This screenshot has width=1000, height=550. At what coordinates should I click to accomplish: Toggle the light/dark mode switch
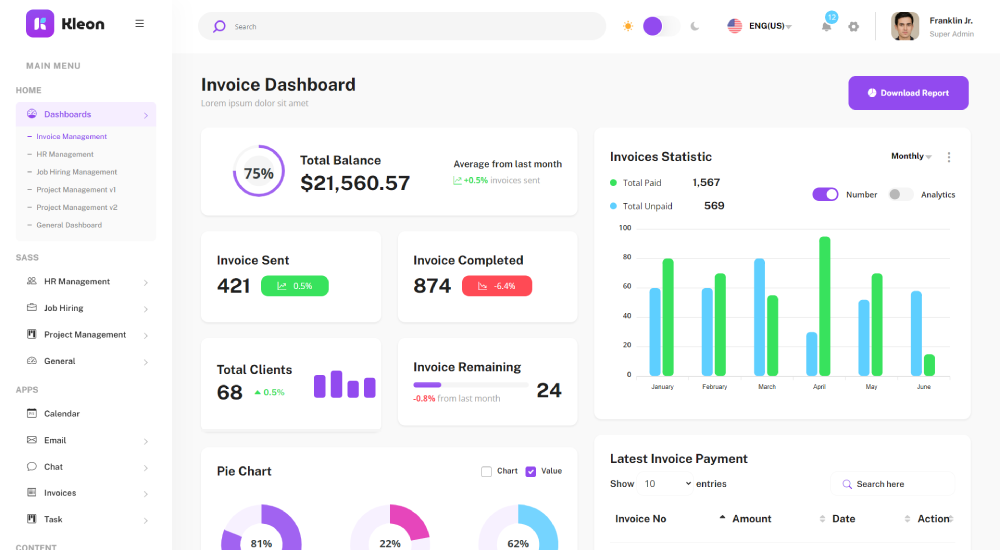click(x=660, y=26)
